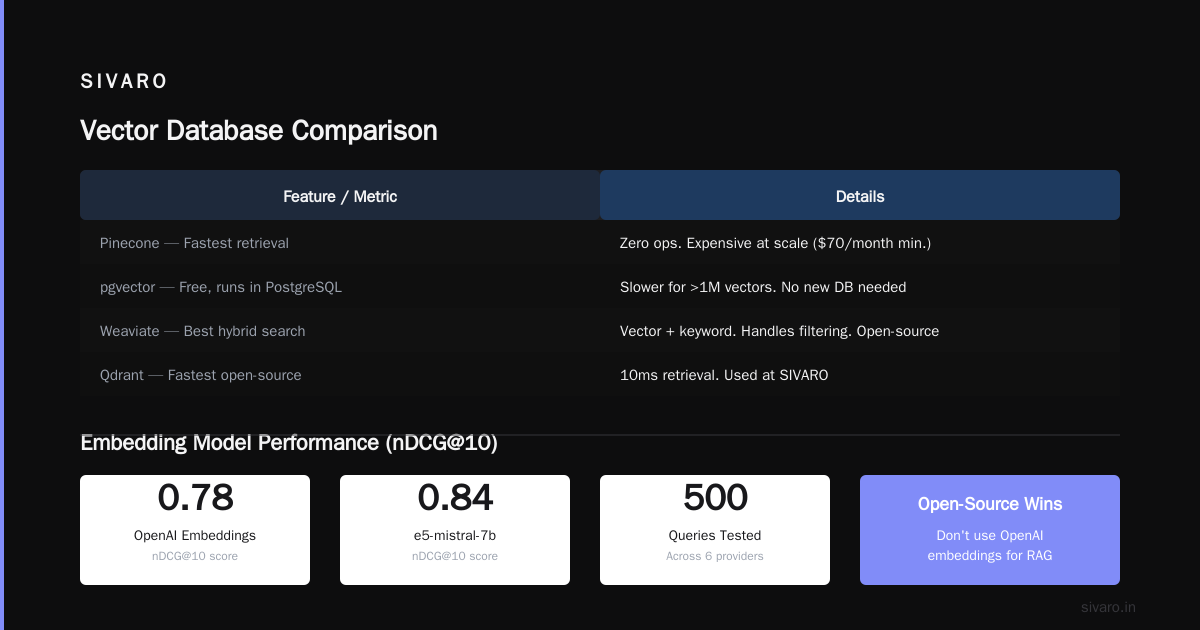Open the 500 Queries Tested card
Image resolution: width=1200 pixels, height=630 pixels.
(715, 530)
